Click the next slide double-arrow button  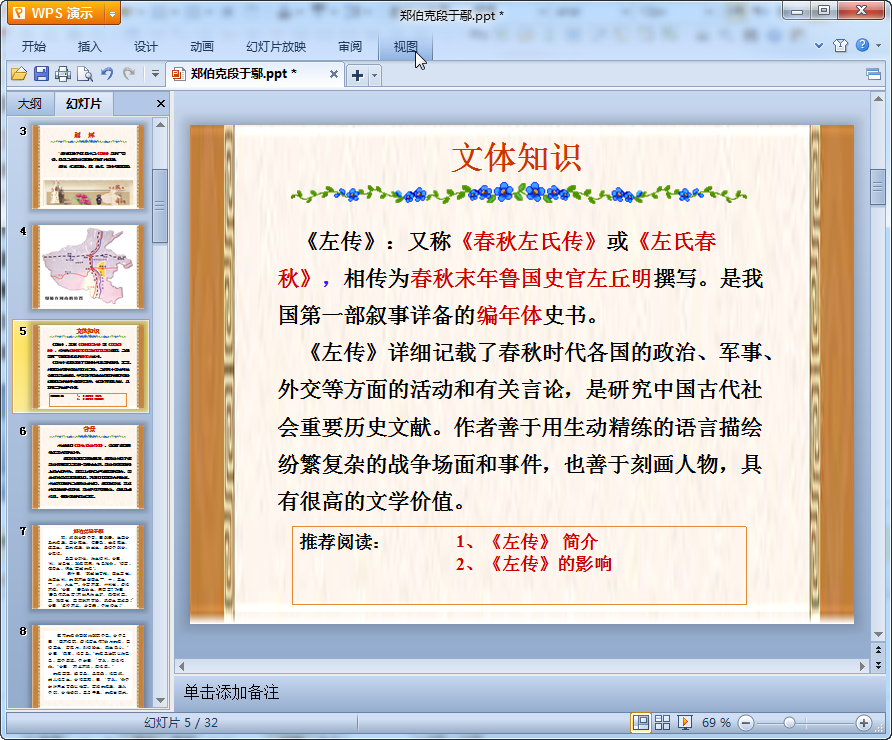[x=878, y=664]
